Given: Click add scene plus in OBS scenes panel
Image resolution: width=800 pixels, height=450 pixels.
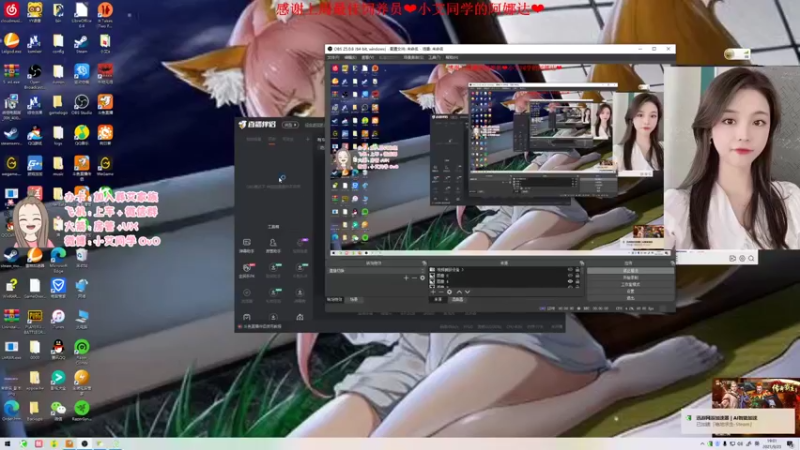Looking at the screenshot, I should (406, 278).
